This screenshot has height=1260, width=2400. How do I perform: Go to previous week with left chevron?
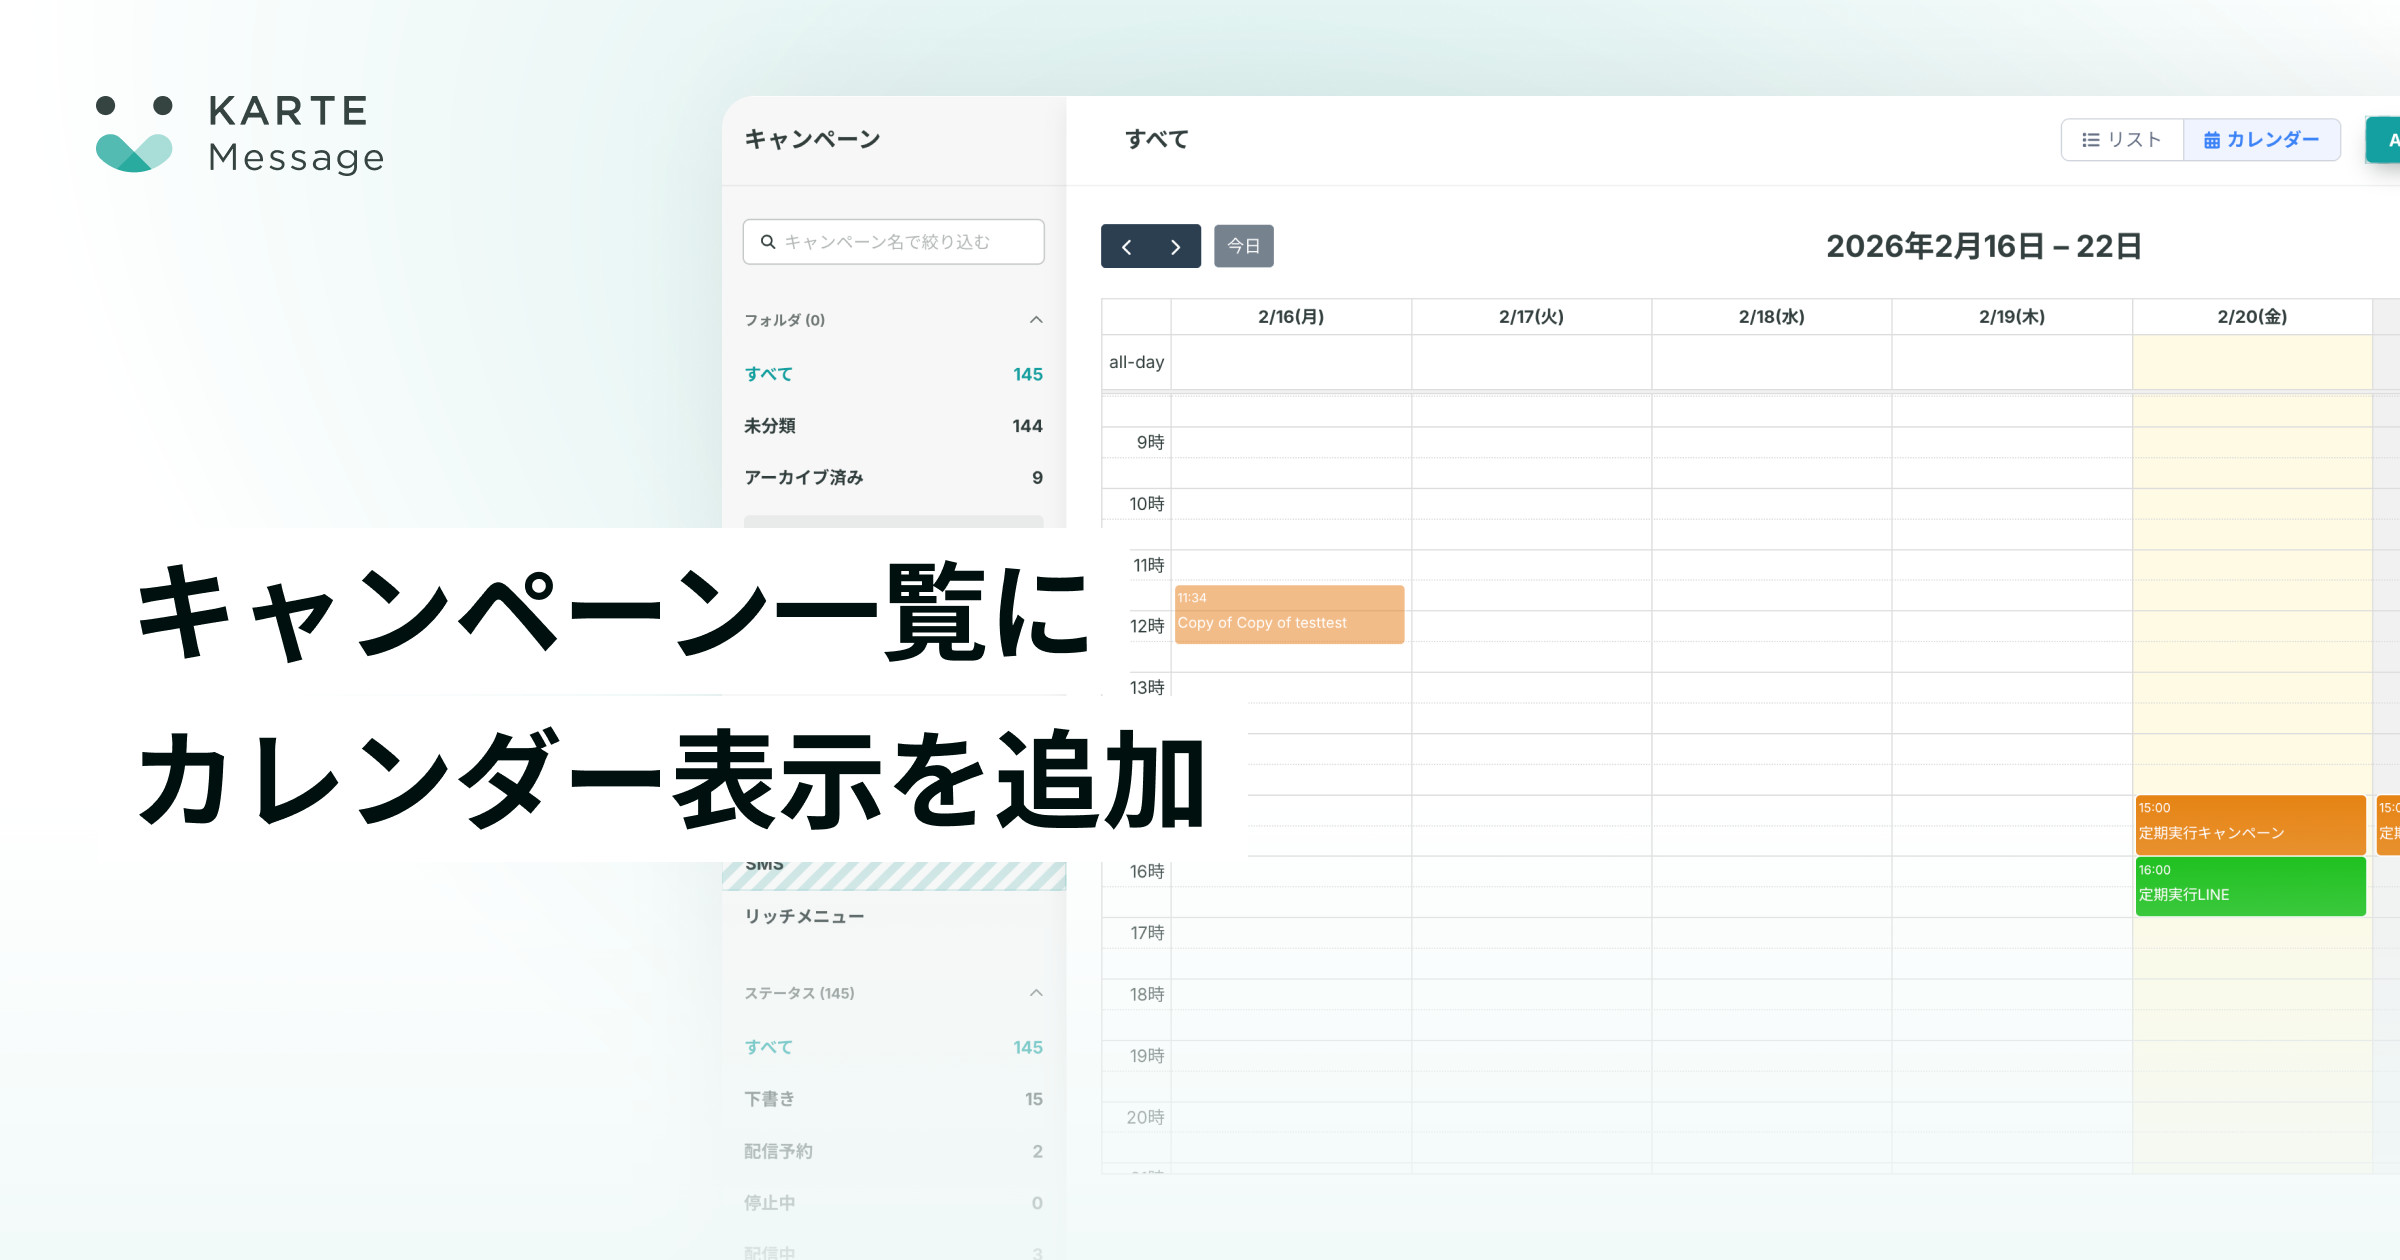[1126, 246]
